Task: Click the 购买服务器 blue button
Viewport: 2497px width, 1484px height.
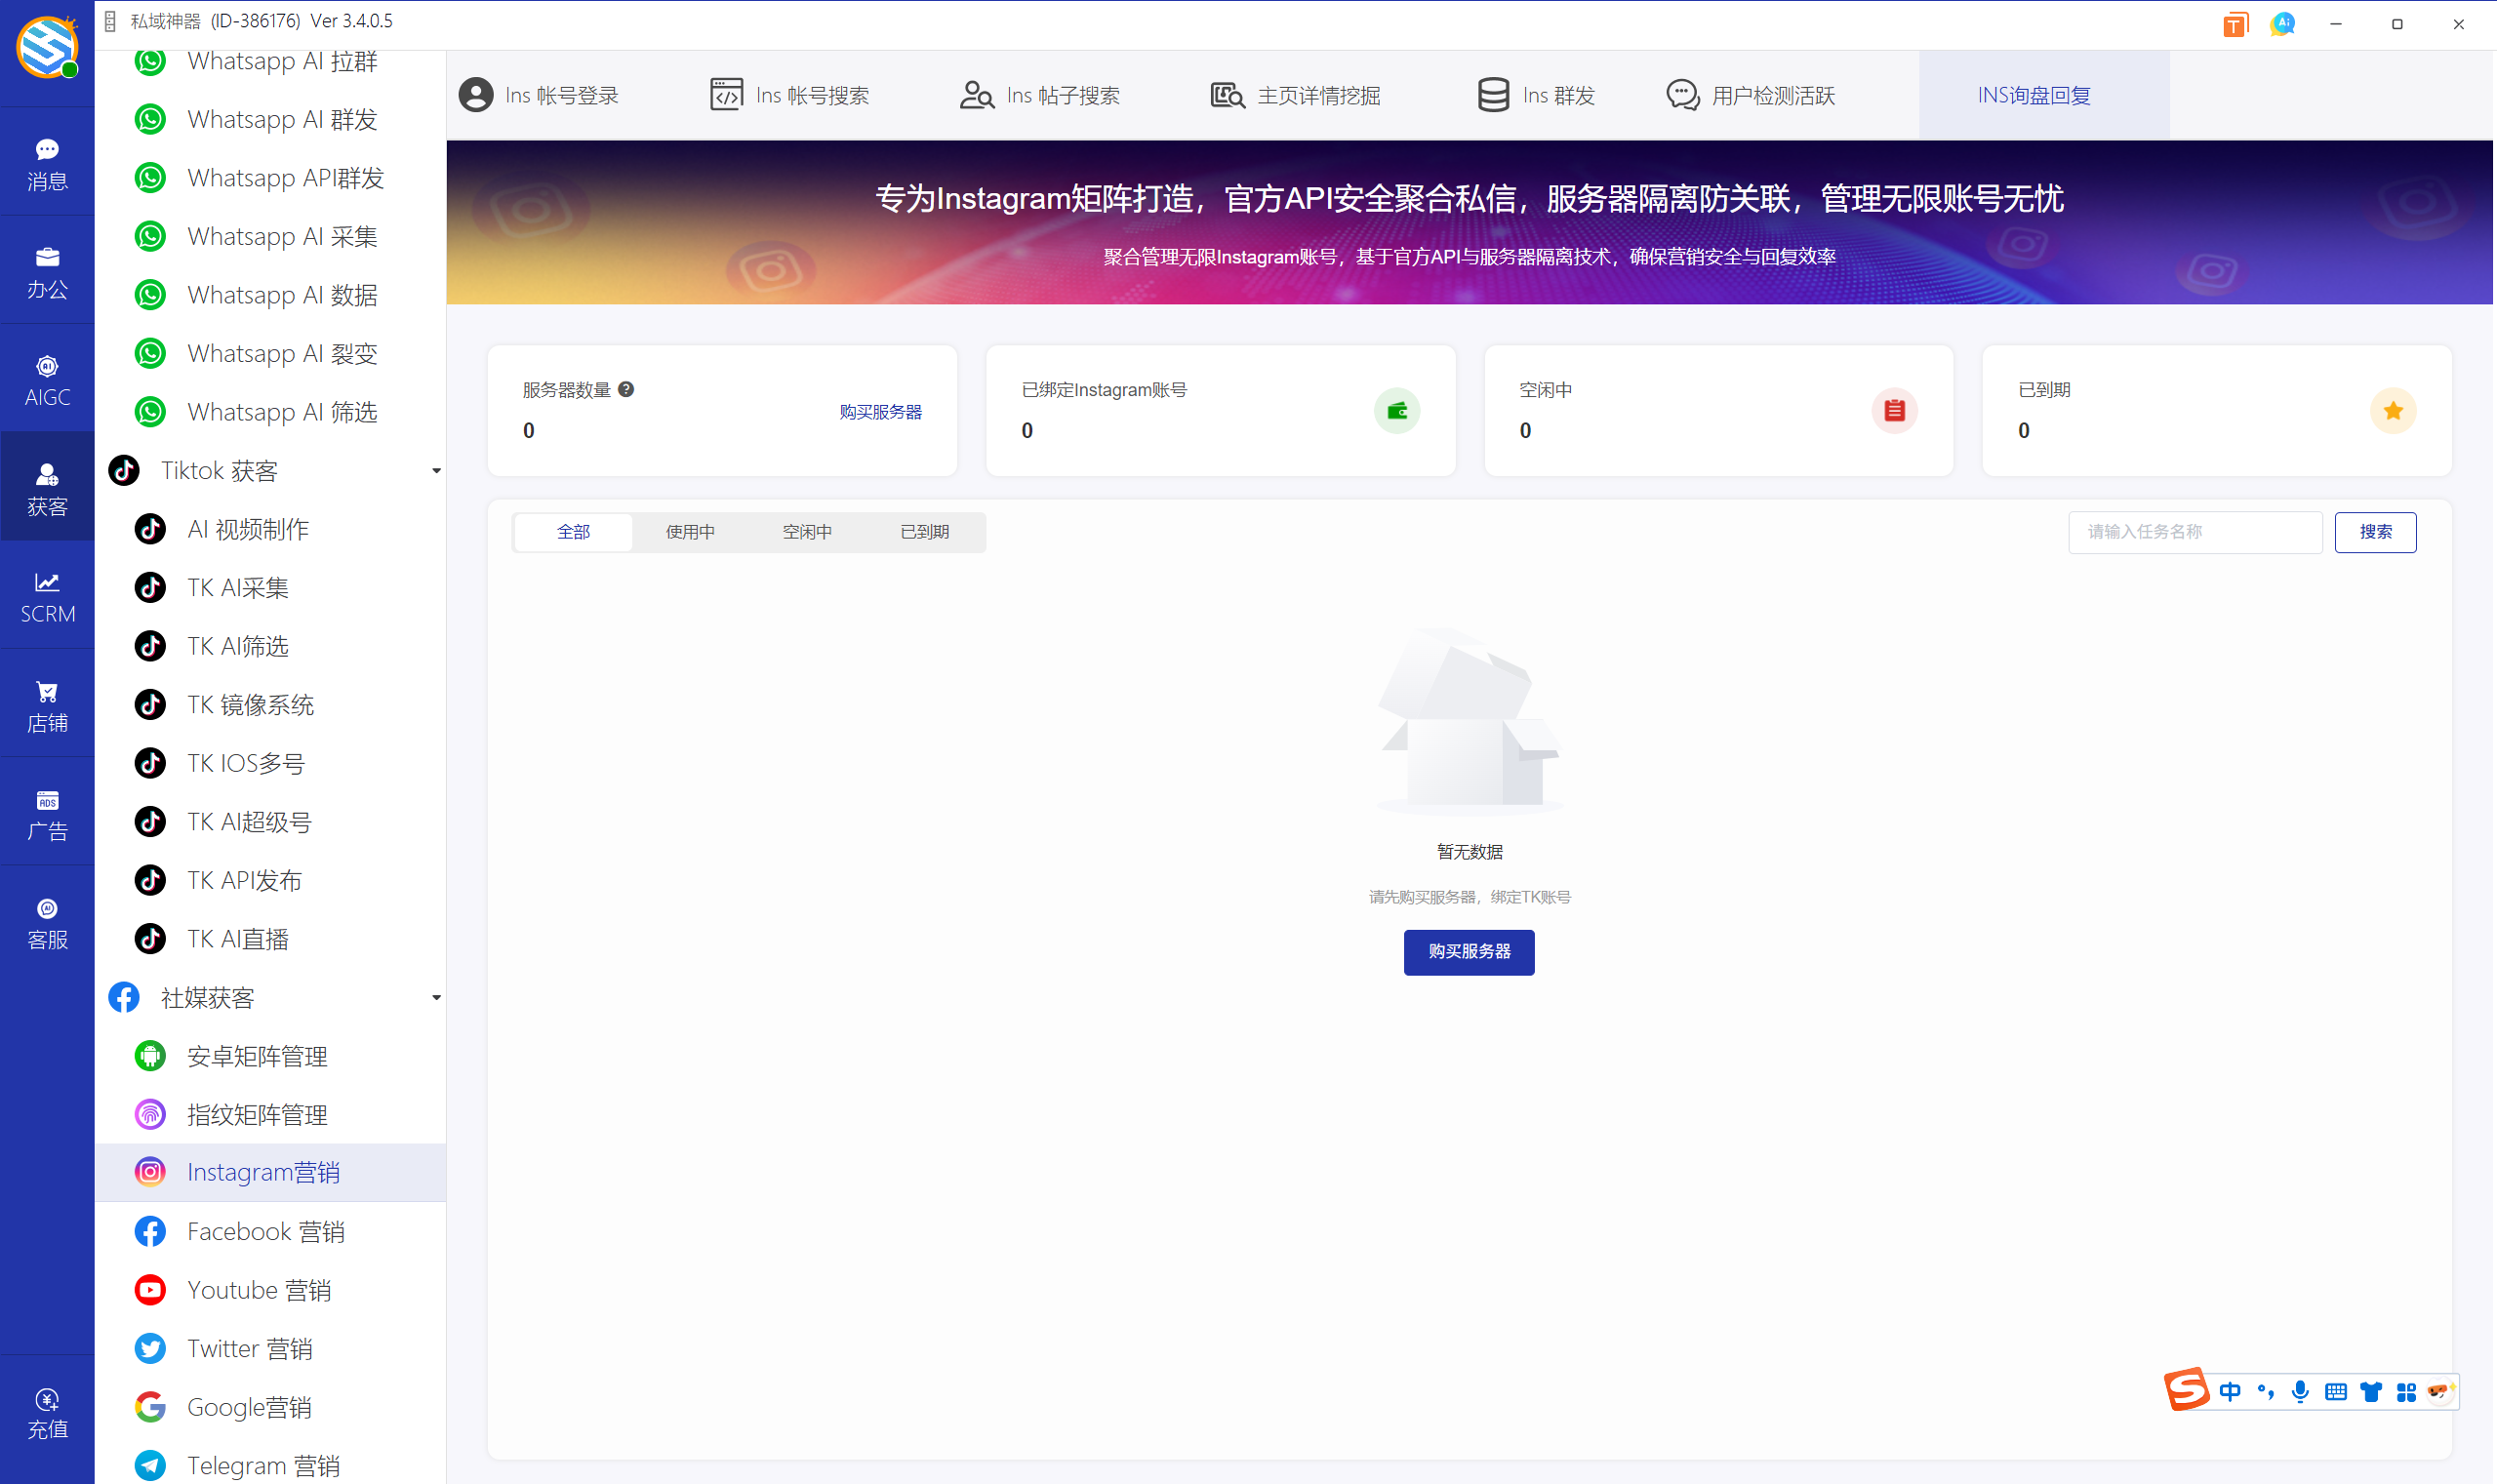Action: [1468, 952]
